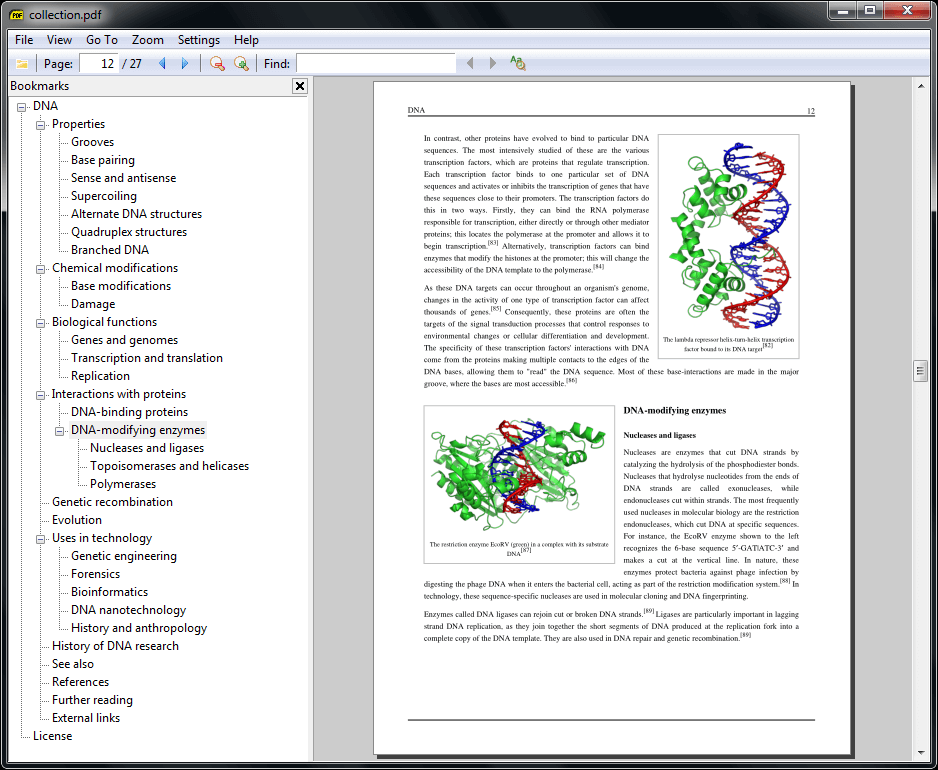Click the page number input field

(98, 64)
